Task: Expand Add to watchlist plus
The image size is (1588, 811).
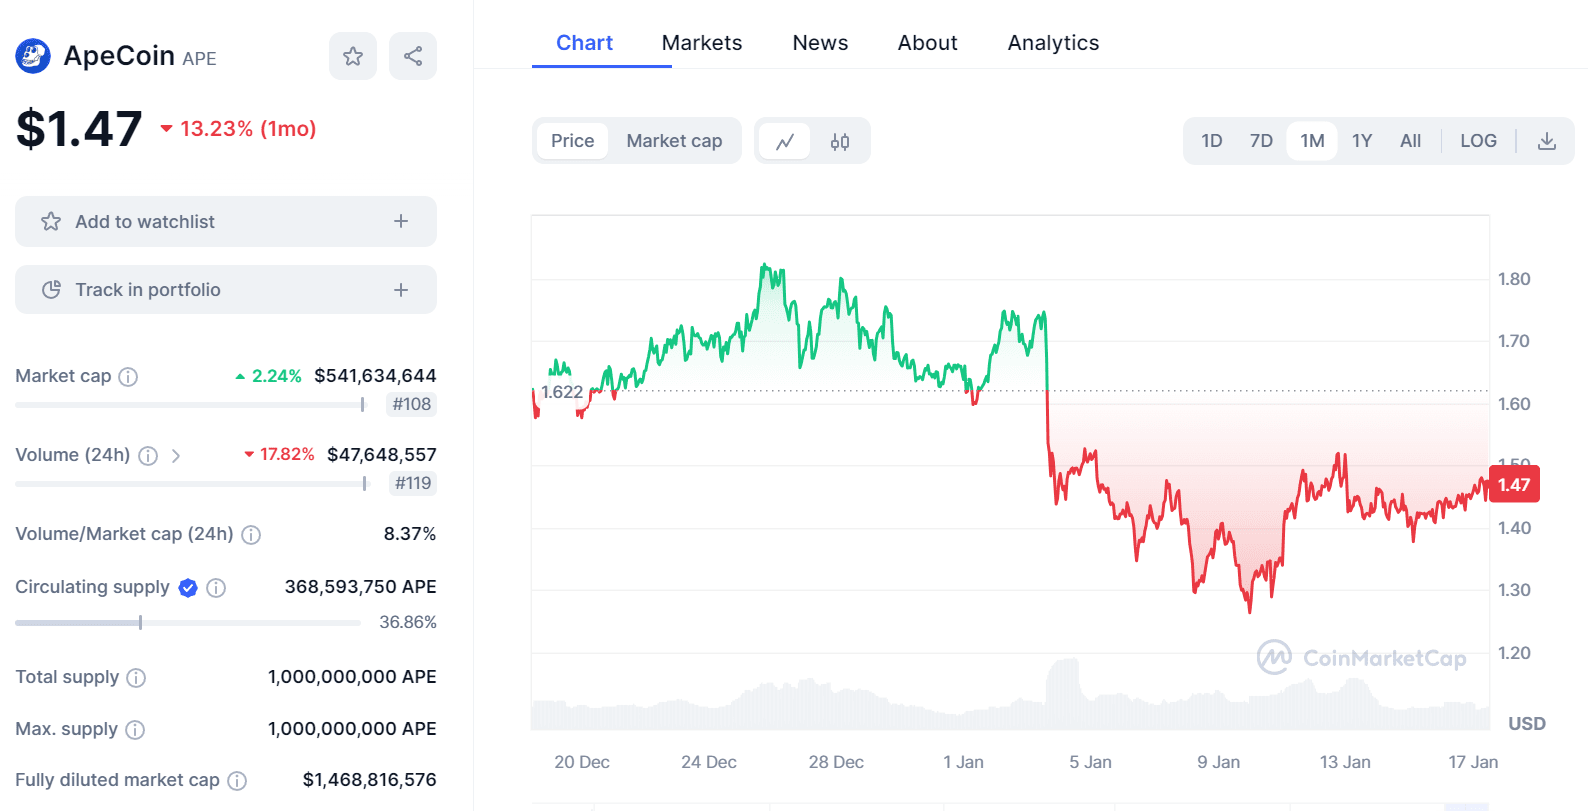Action: tap(401, 221)
